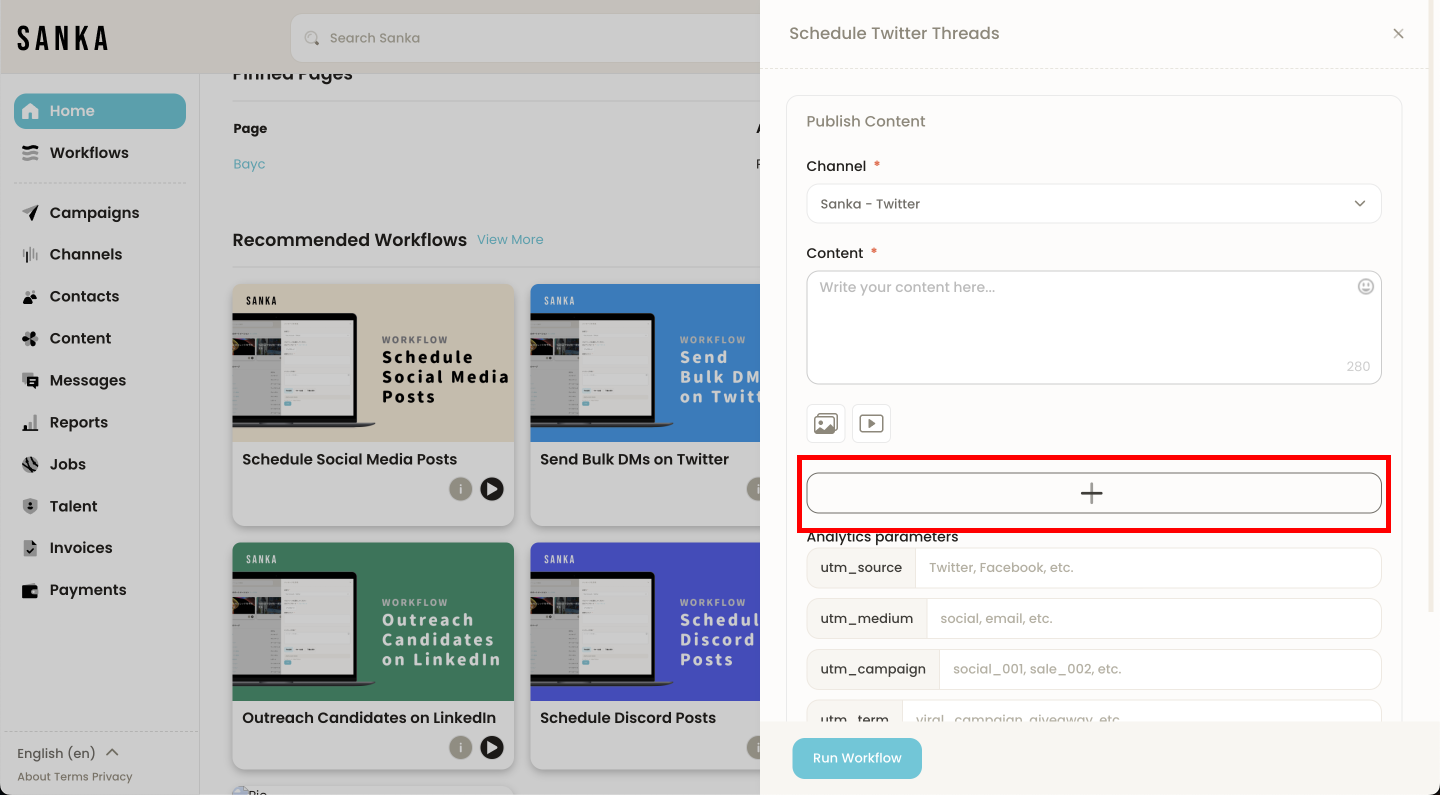Click the add image icon below Content

[x=825, y=424]
